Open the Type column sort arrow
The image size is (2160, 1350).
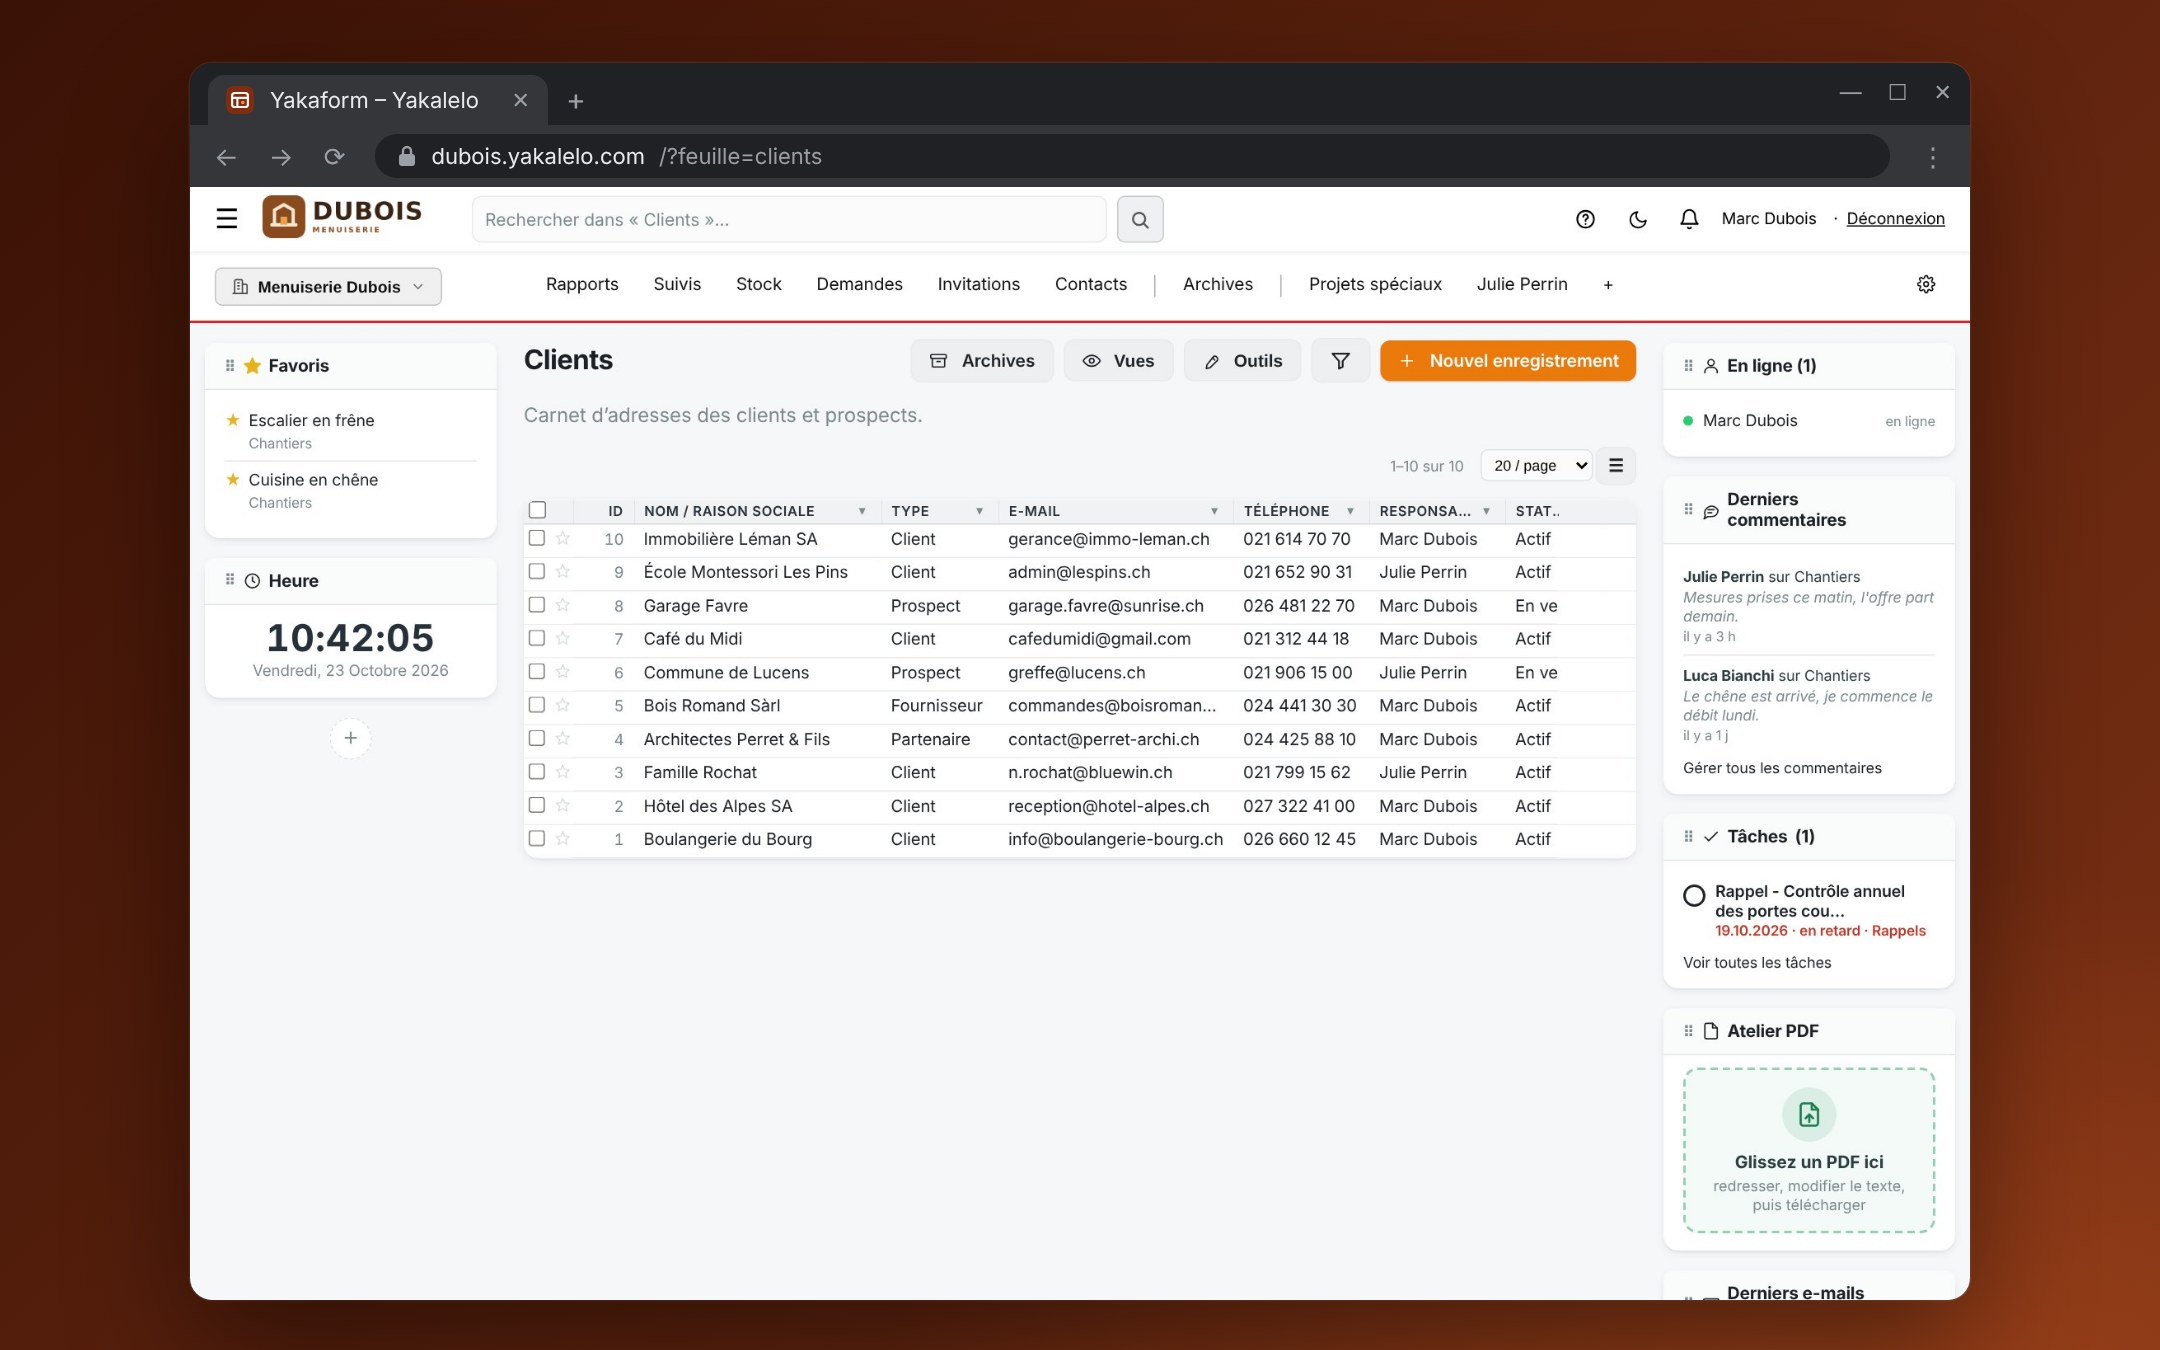tap(979, 511)
